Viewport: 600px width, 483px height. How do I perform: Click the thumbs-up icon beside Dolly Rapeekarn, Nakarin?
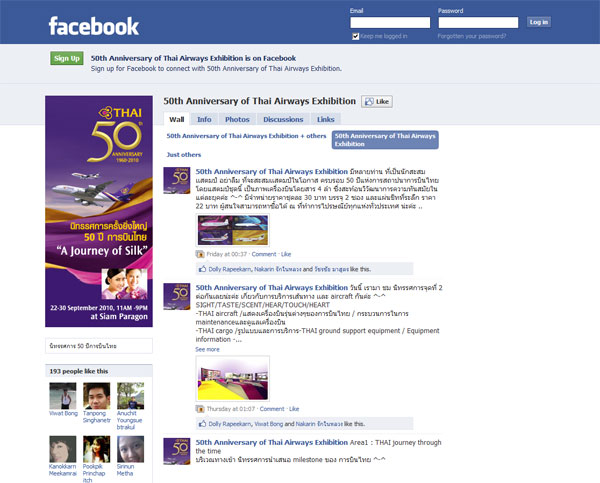(202, 269)
